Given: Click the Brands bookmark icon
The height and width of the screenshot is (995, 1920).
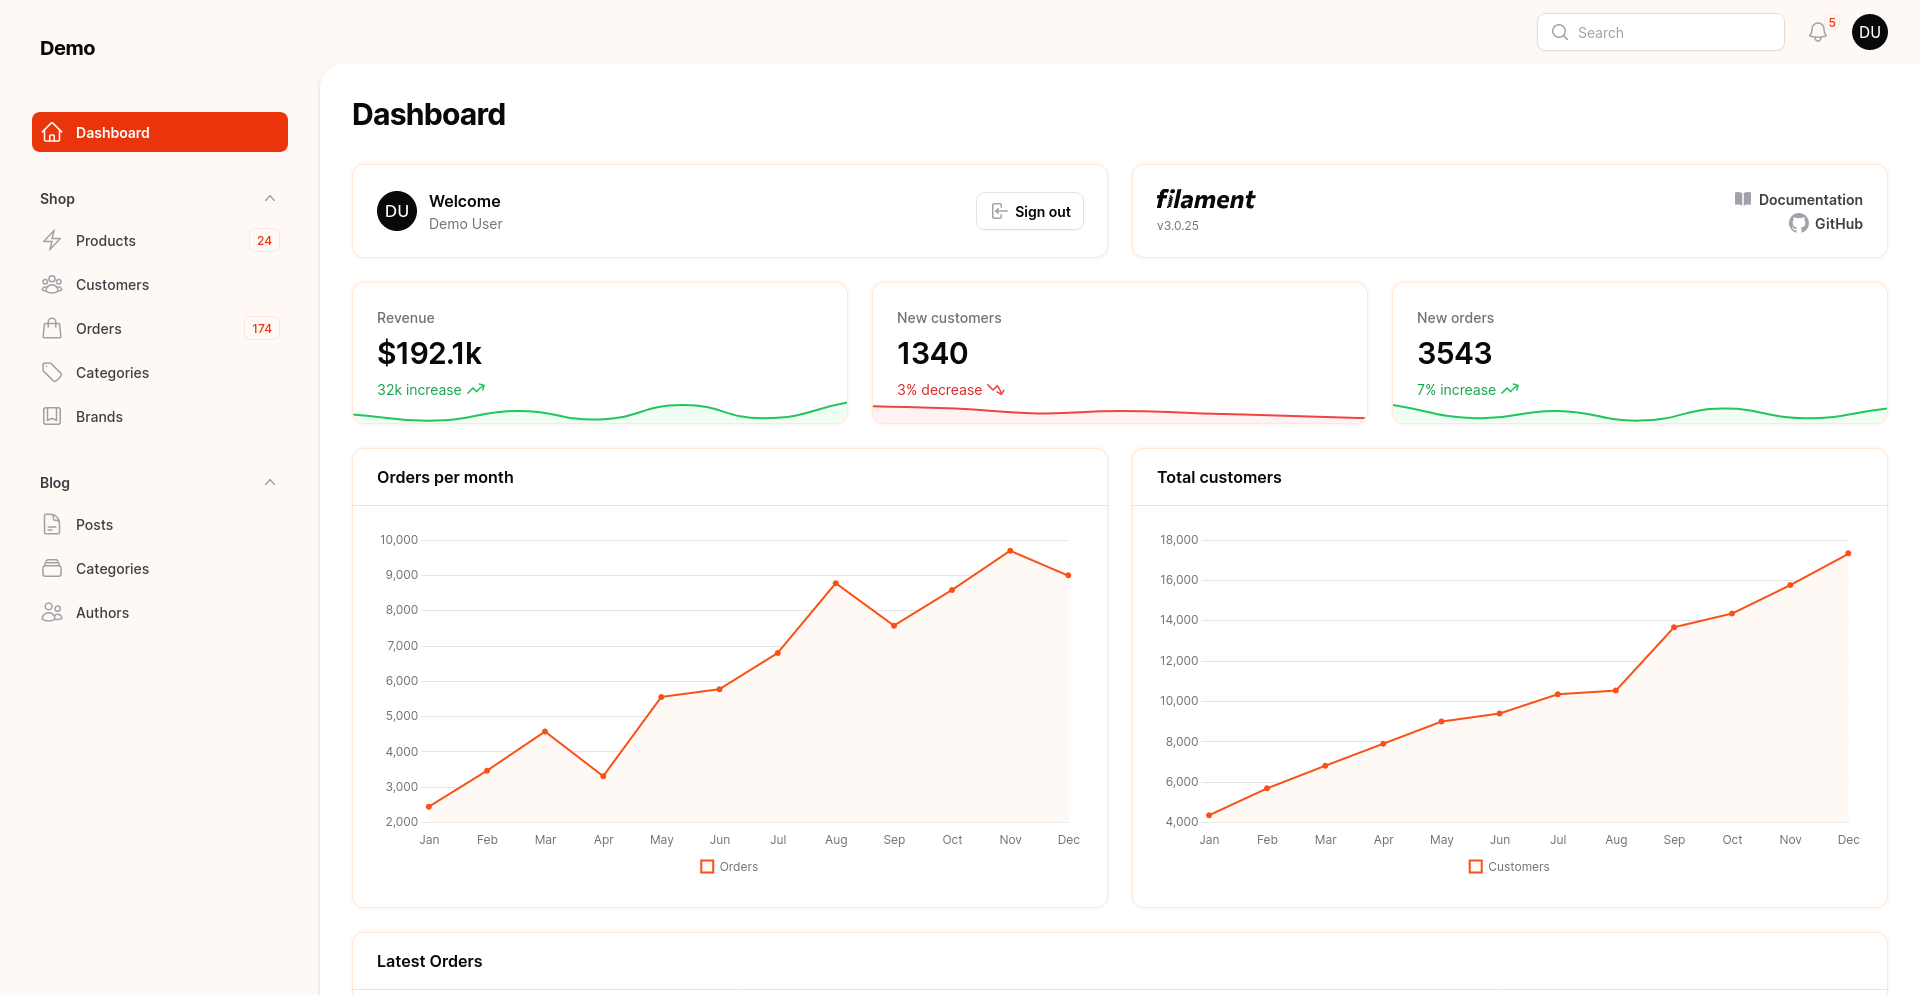Looking at the screenshot, I should [x=52, y=417].
